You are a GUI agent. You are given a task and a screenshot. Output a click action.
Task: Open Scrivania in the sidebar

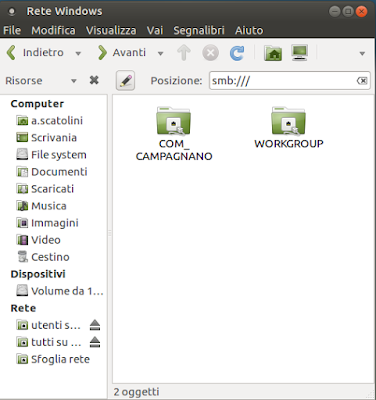click(x=47, y=138)
